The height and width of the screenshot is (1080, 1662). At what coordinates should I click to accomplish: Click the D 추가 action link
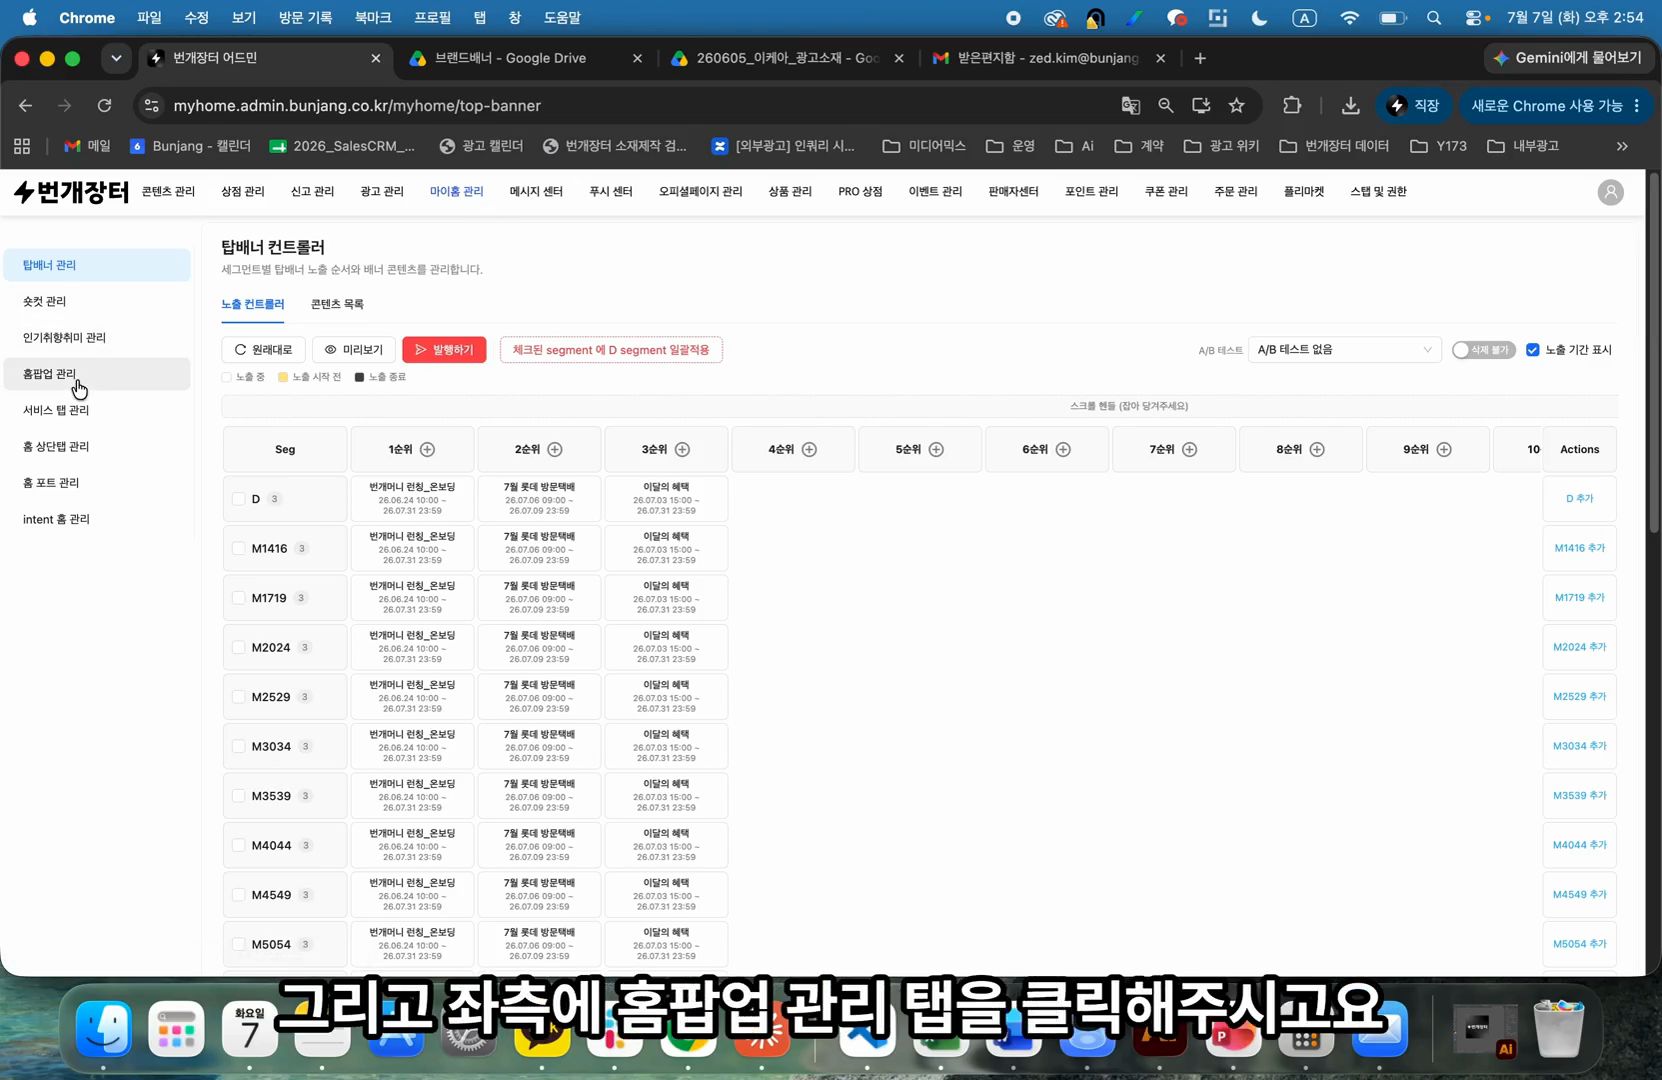pyautogui.click(x=1579, y=499)
